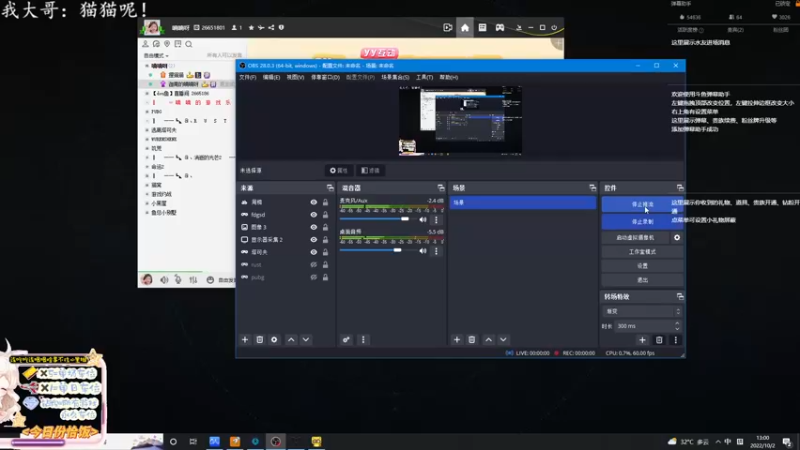Click the speaker icon in YY bottom bar

coord(164,280)
